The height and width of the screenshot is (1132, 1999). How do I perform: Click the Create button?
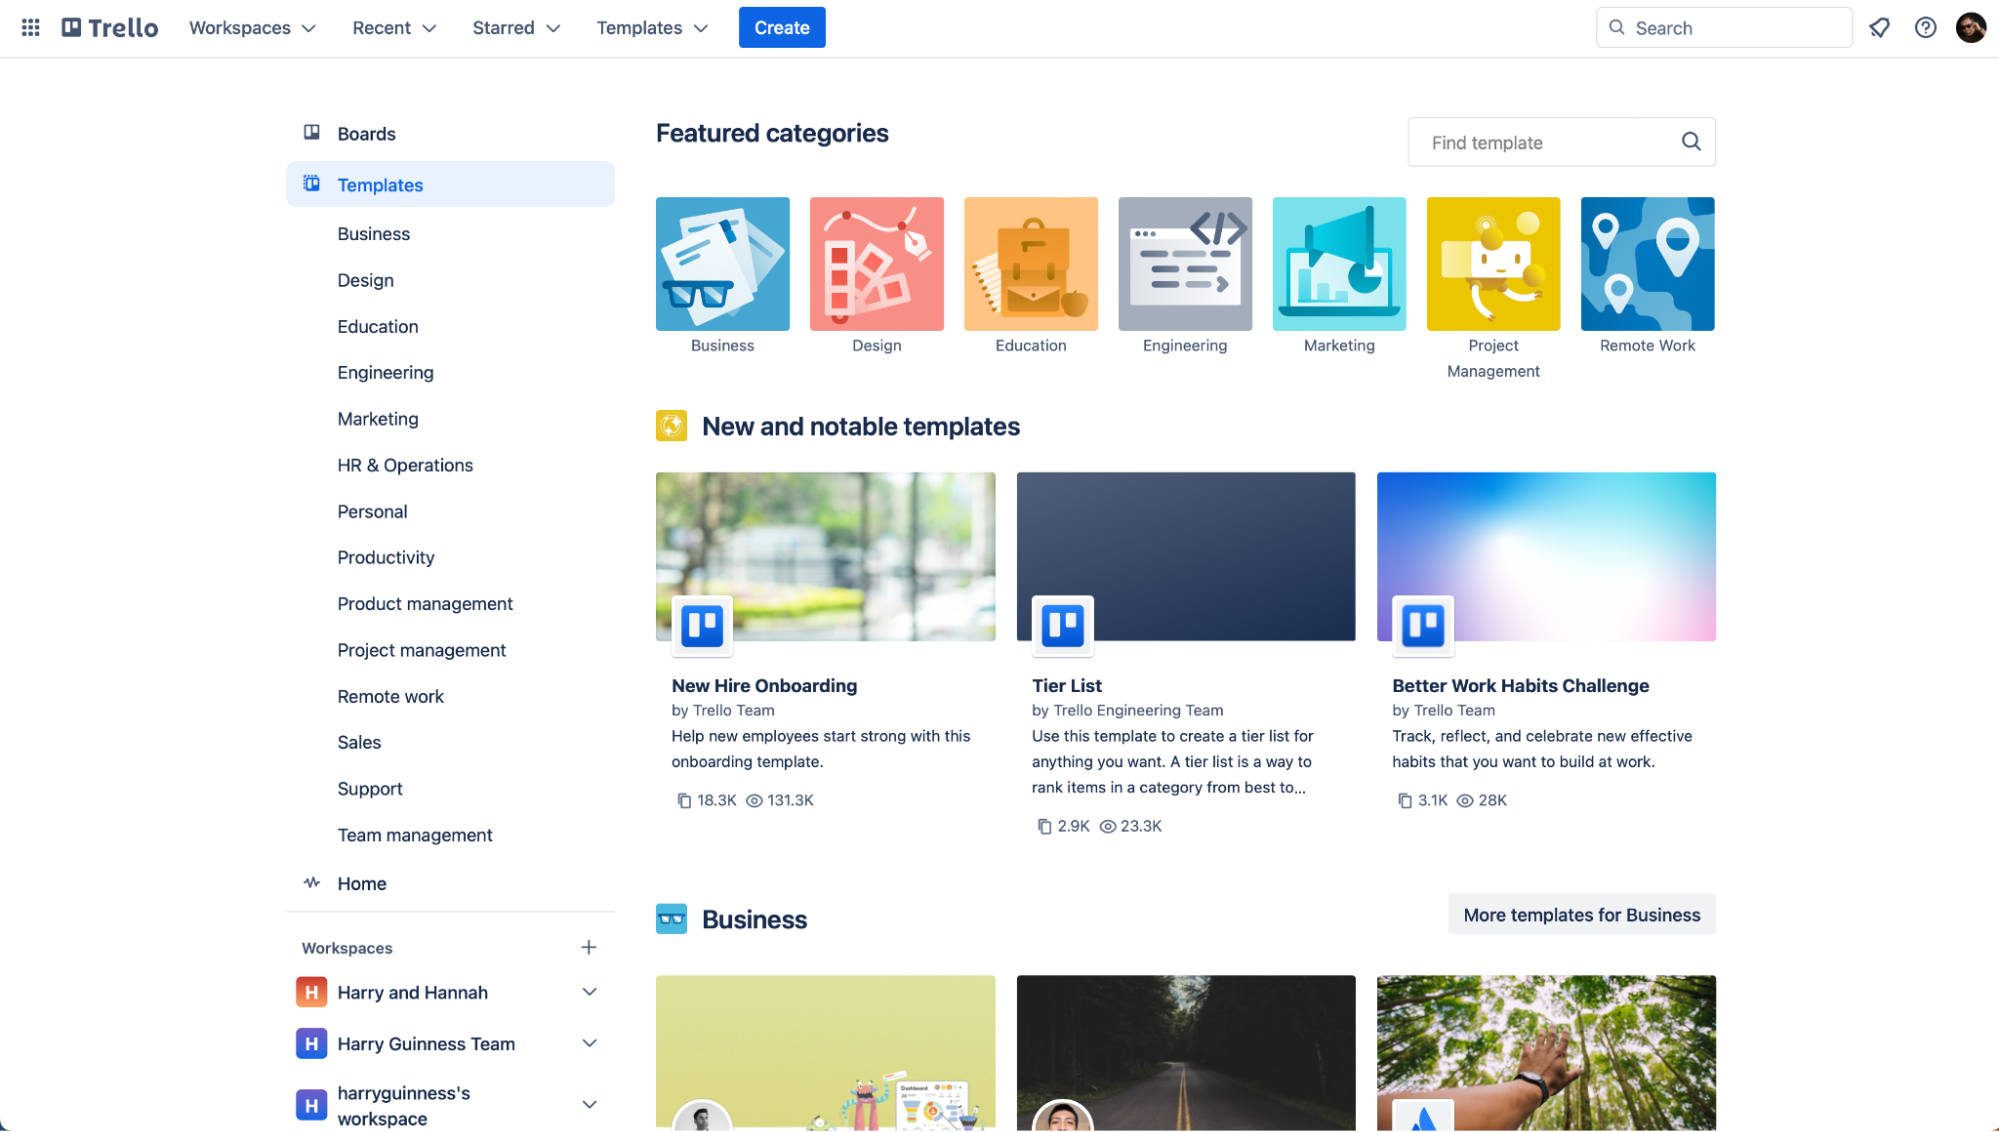coord(781,27)
